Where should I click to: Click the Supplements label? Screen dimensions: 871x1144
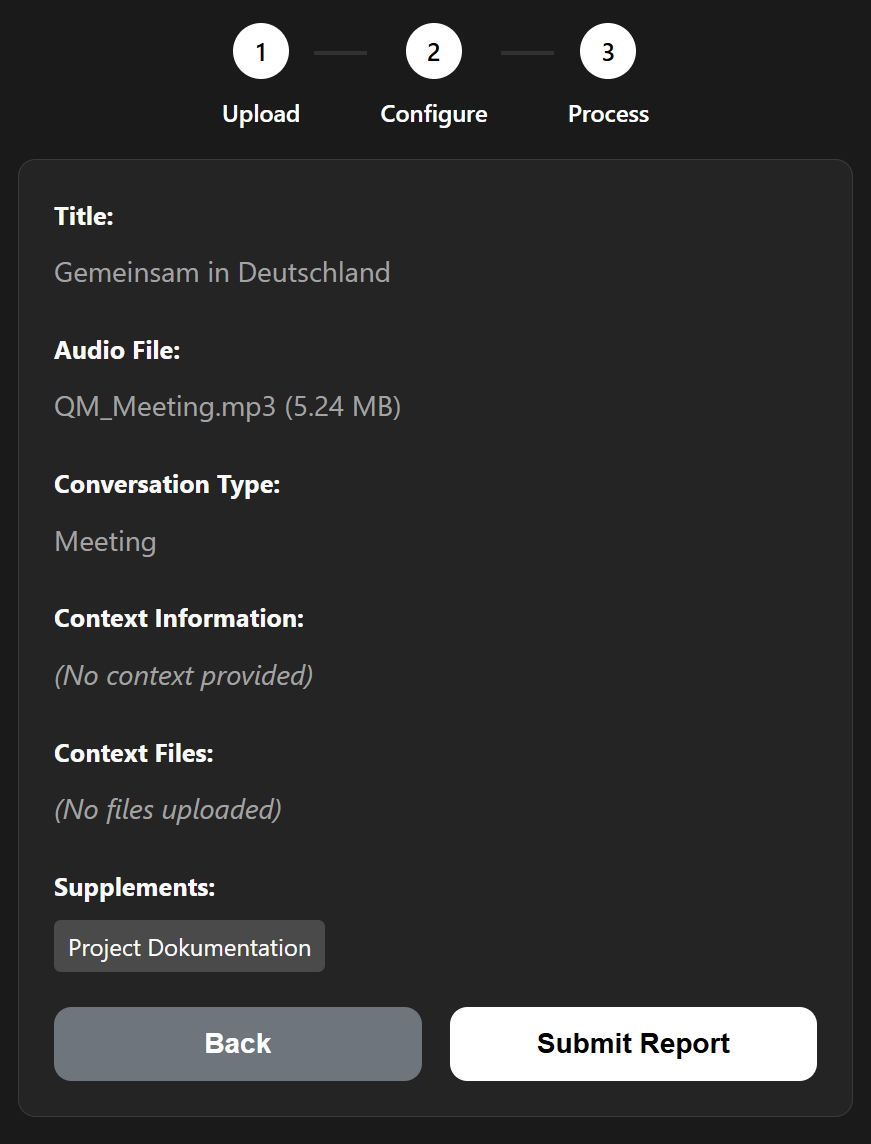135,887
